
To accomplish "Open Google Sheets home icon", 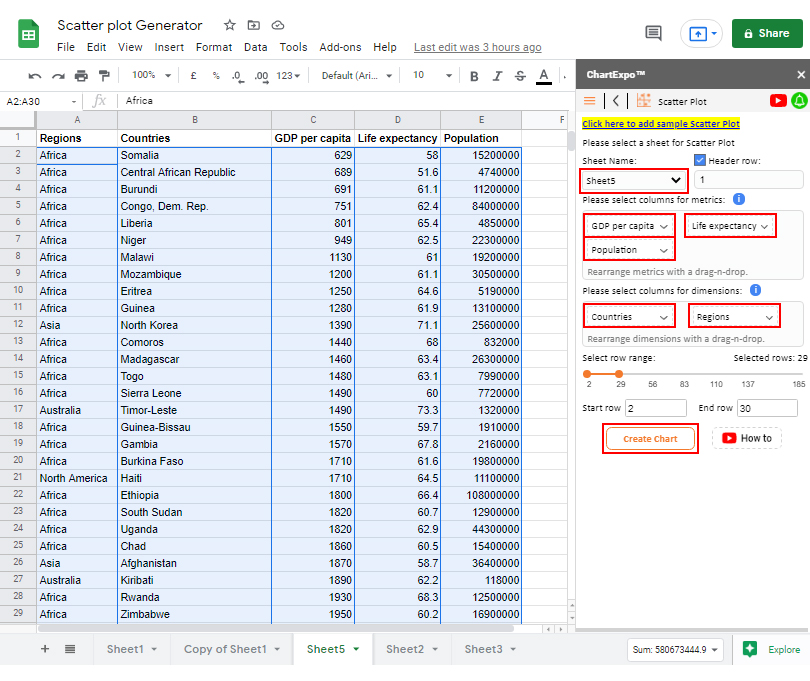I will tap(28, 34).
